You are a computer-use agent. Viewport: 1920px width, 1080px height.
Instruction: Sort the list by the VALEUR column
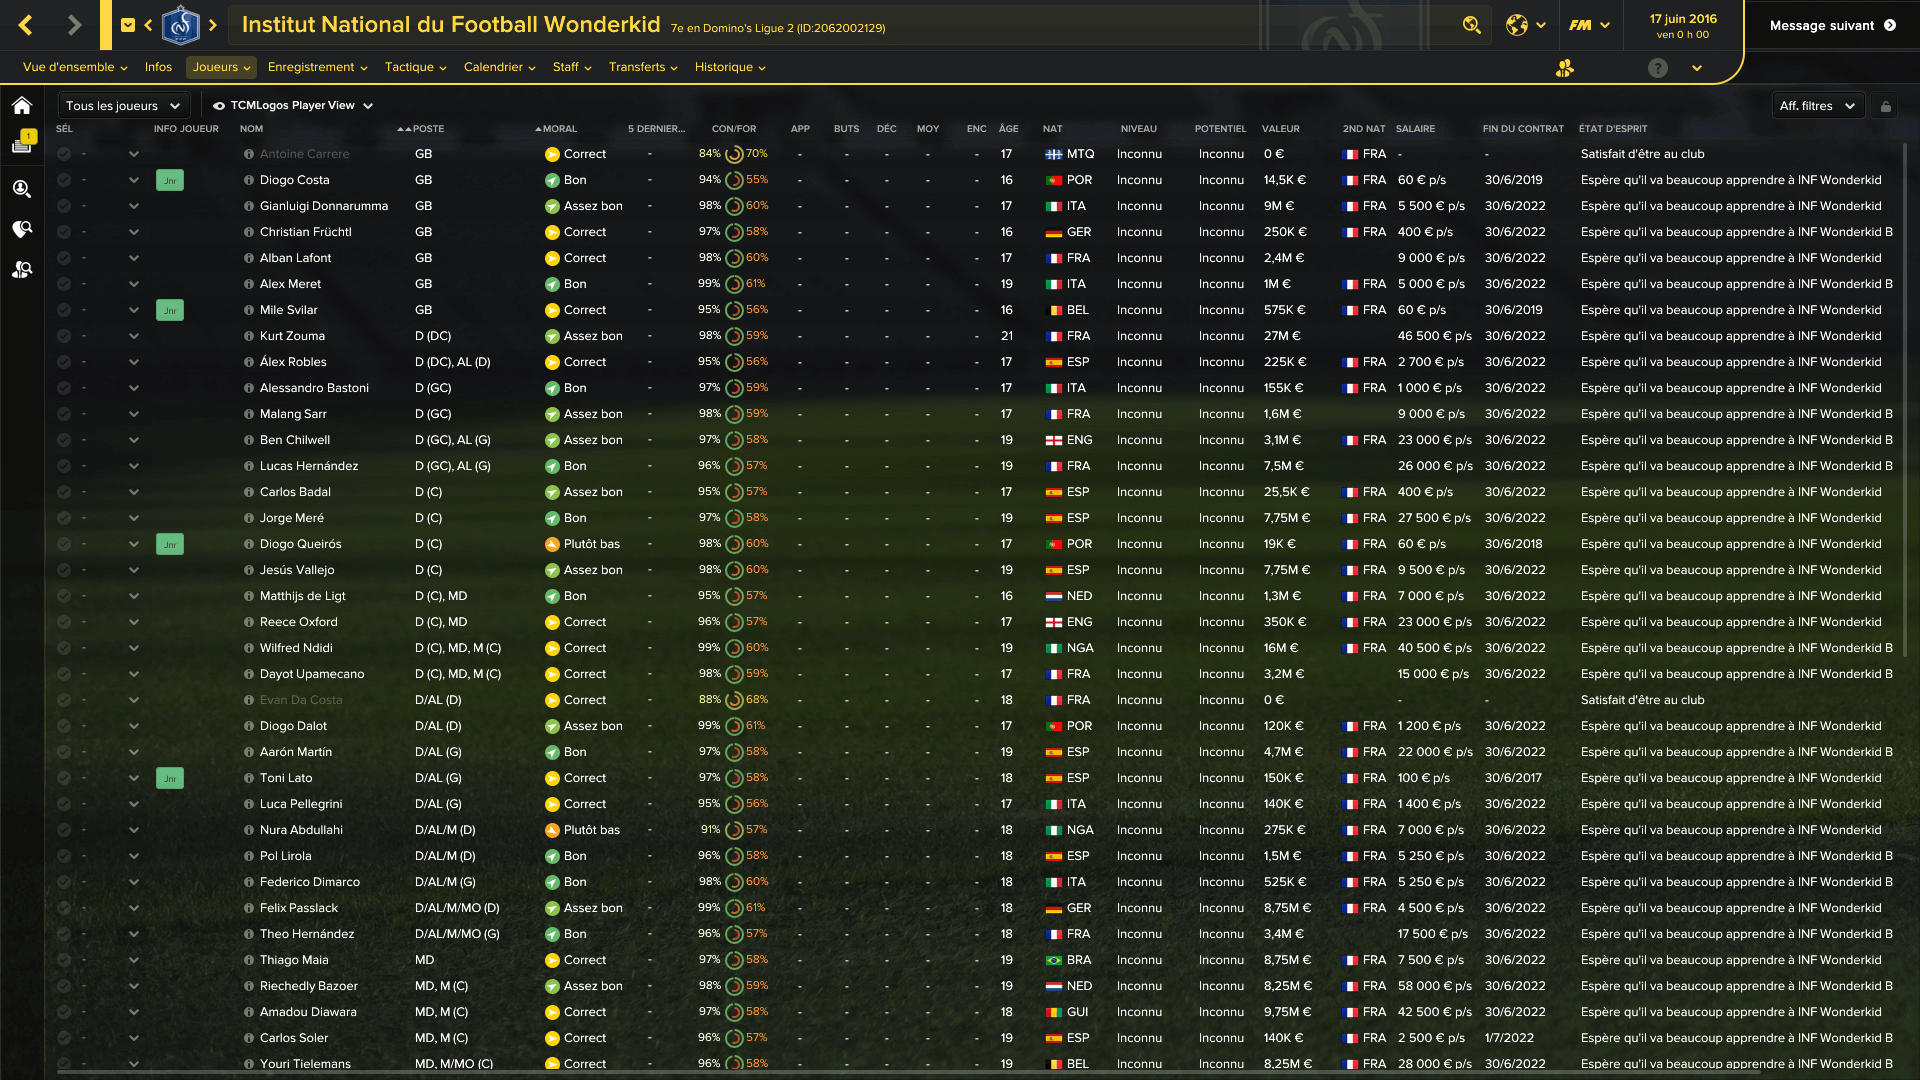[x=1280, y=129]
